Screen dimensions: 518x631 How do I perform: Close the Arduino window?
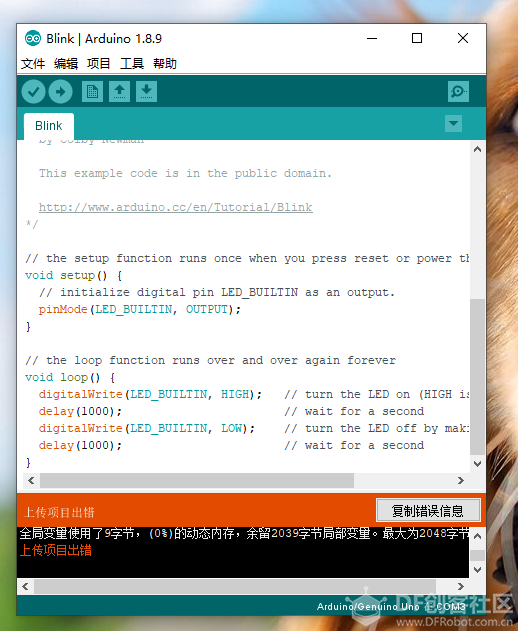pyautogui.click(x=463, y=39)
